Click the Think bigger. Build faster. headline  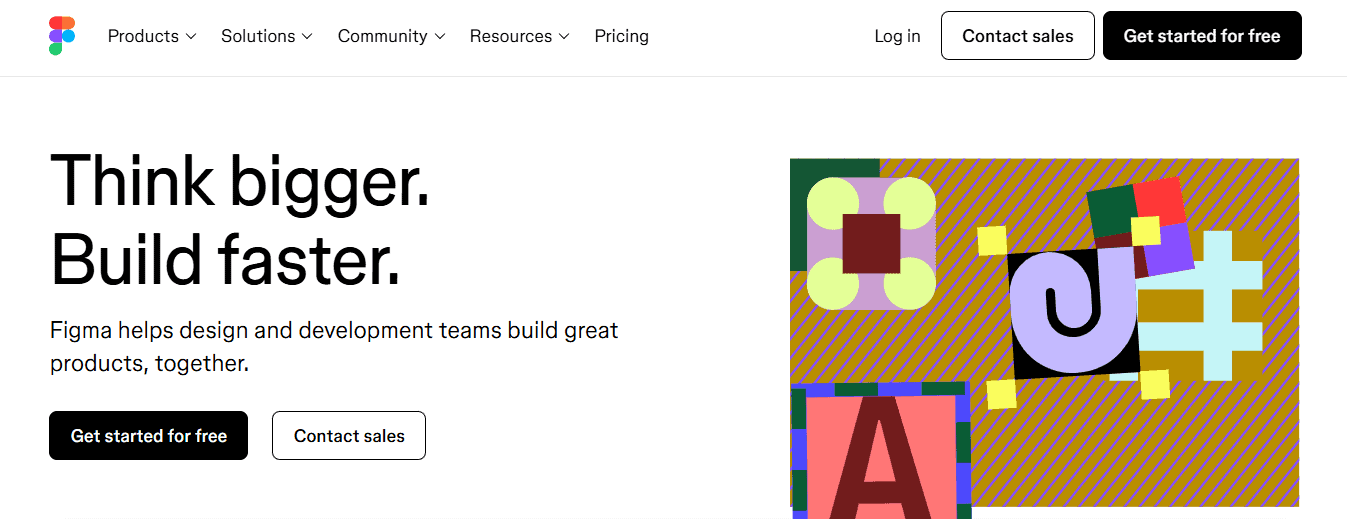[240, 220]
